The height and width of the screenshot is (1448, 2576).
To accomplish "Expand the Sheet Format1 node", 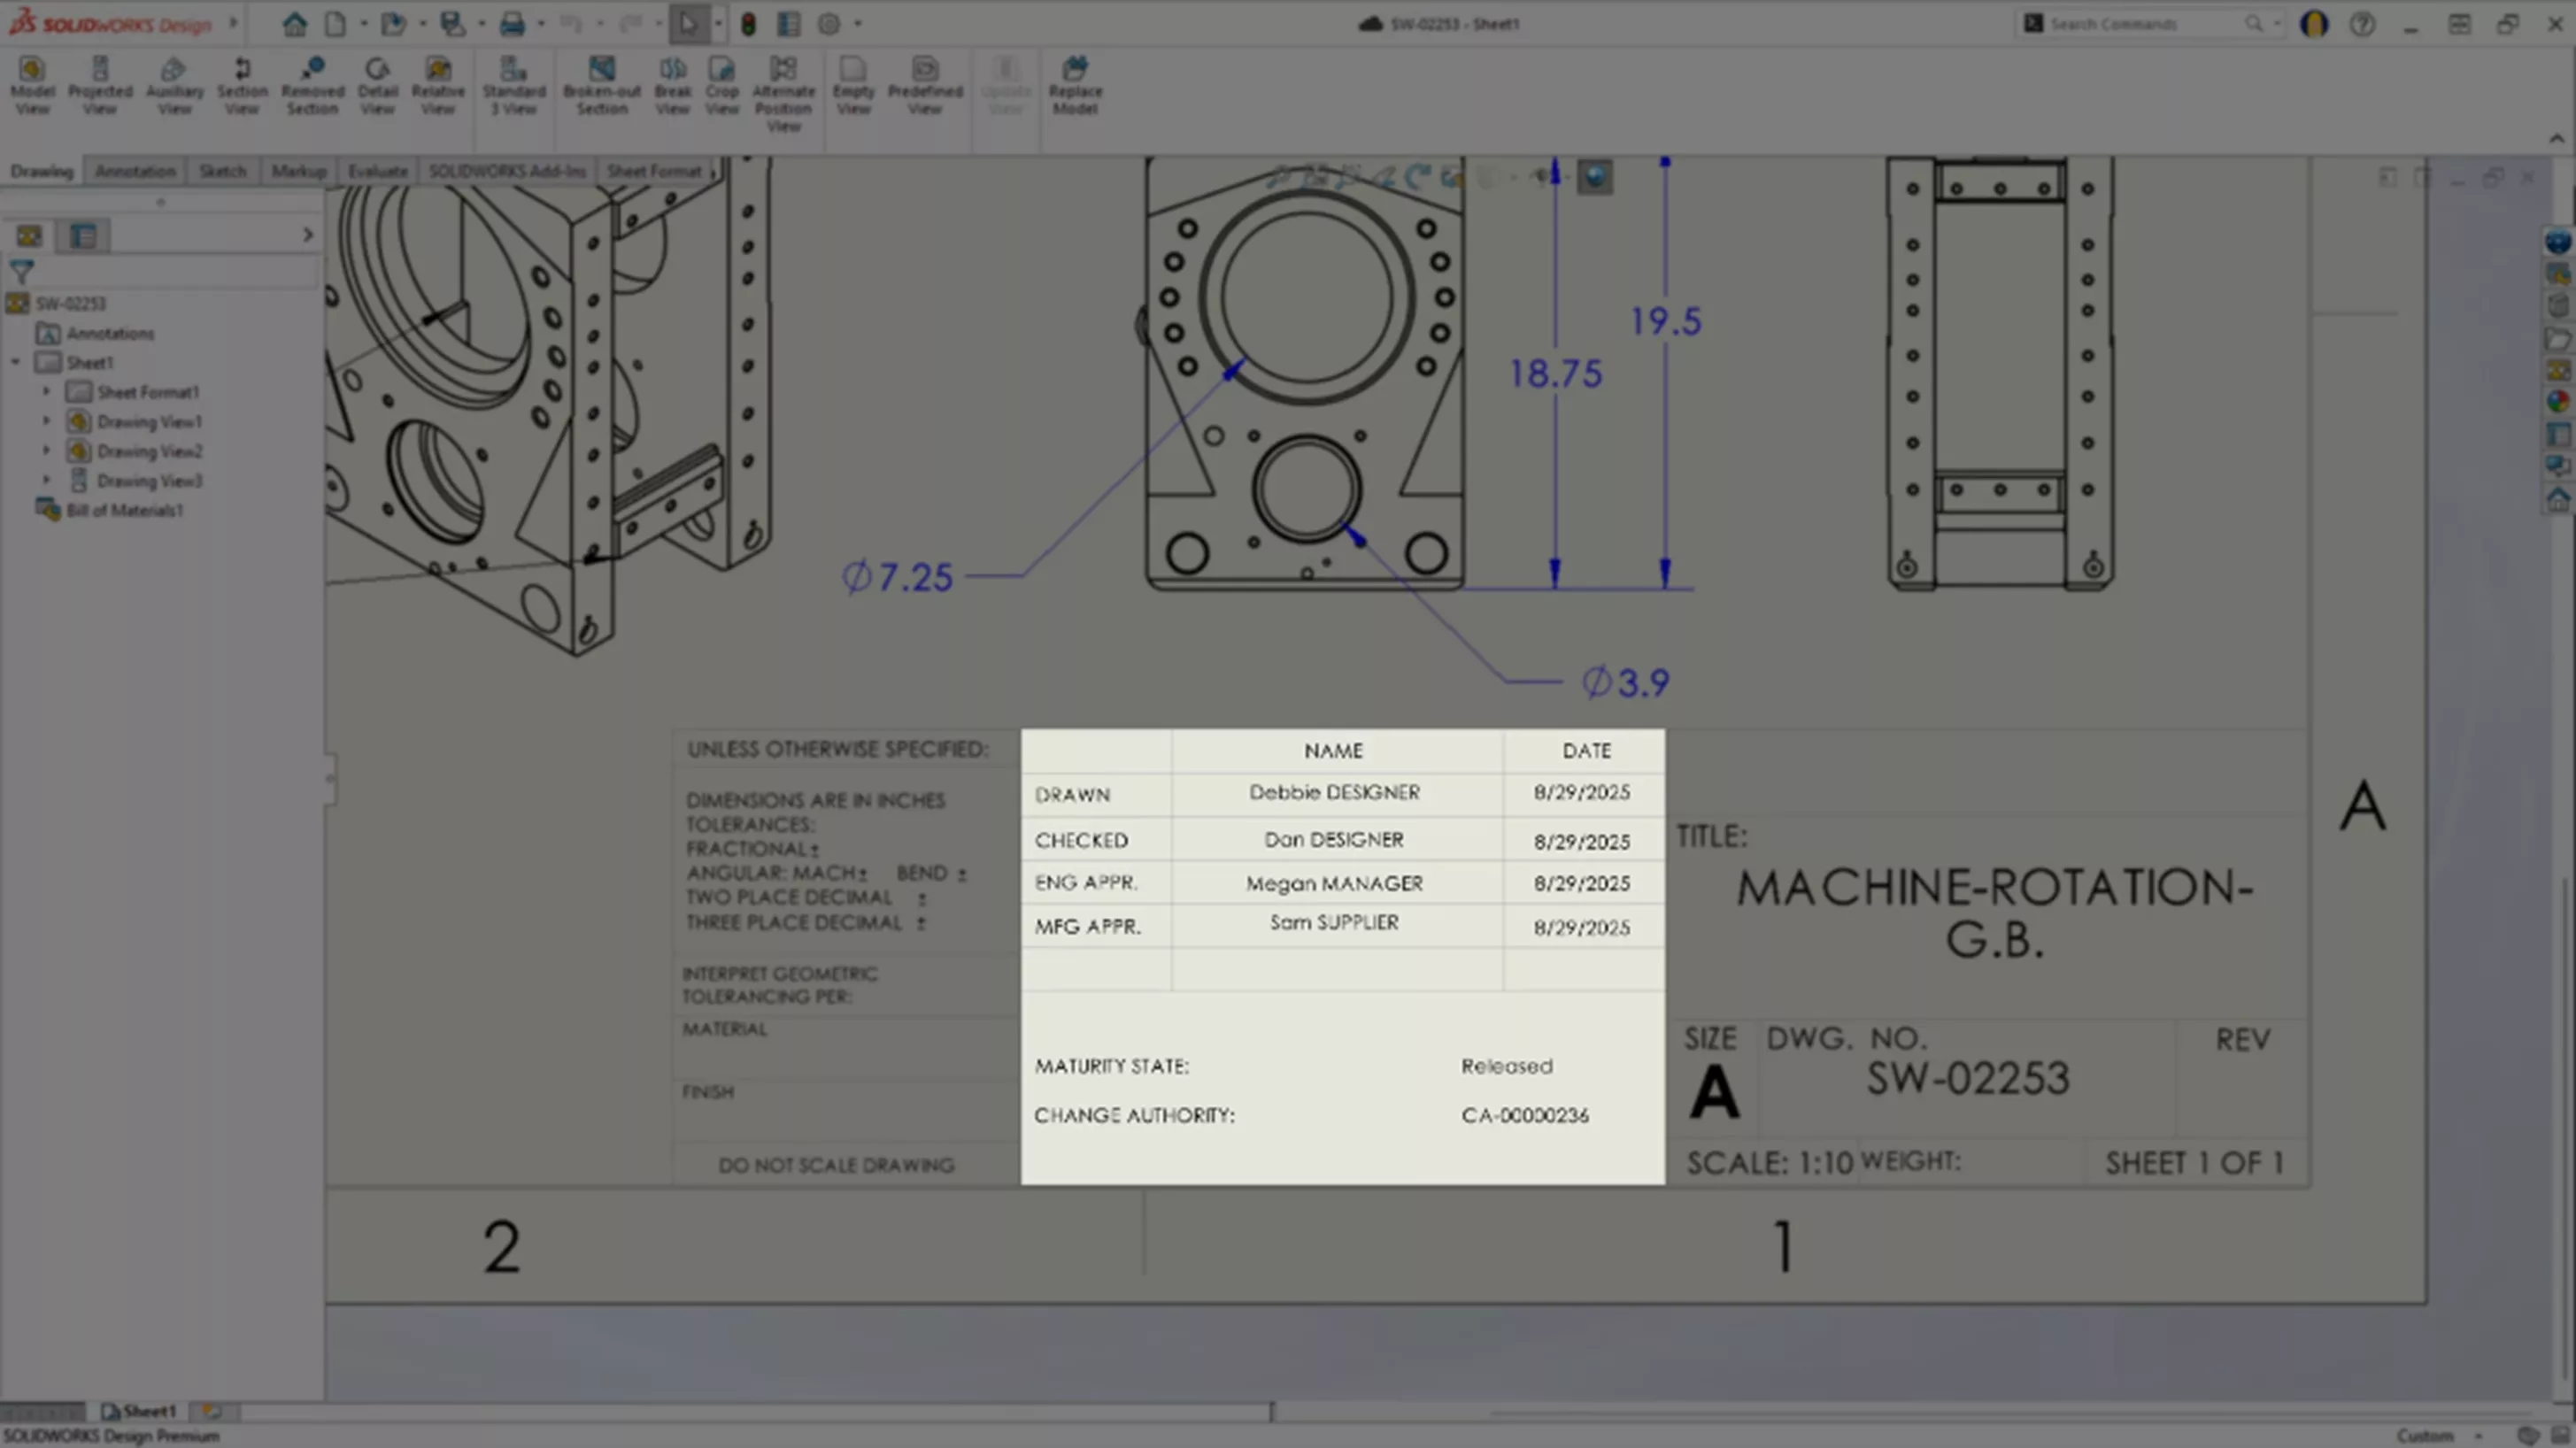I will coord(46,392).
